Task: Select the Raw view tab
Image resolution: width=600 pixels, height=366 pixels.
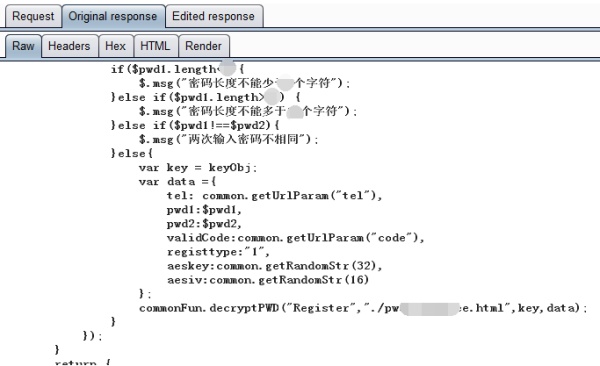Action: point(23,46)
